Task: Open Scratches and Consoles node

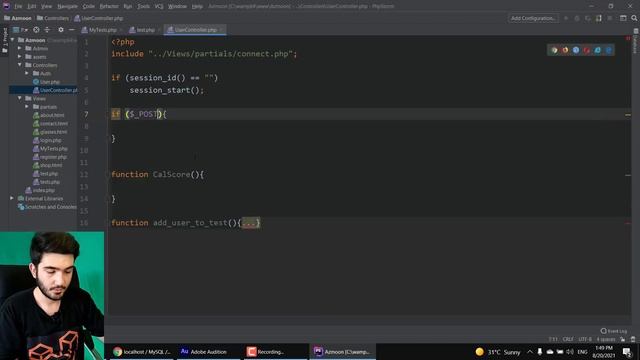Action: pyautogui.click(x=47, y=207)
